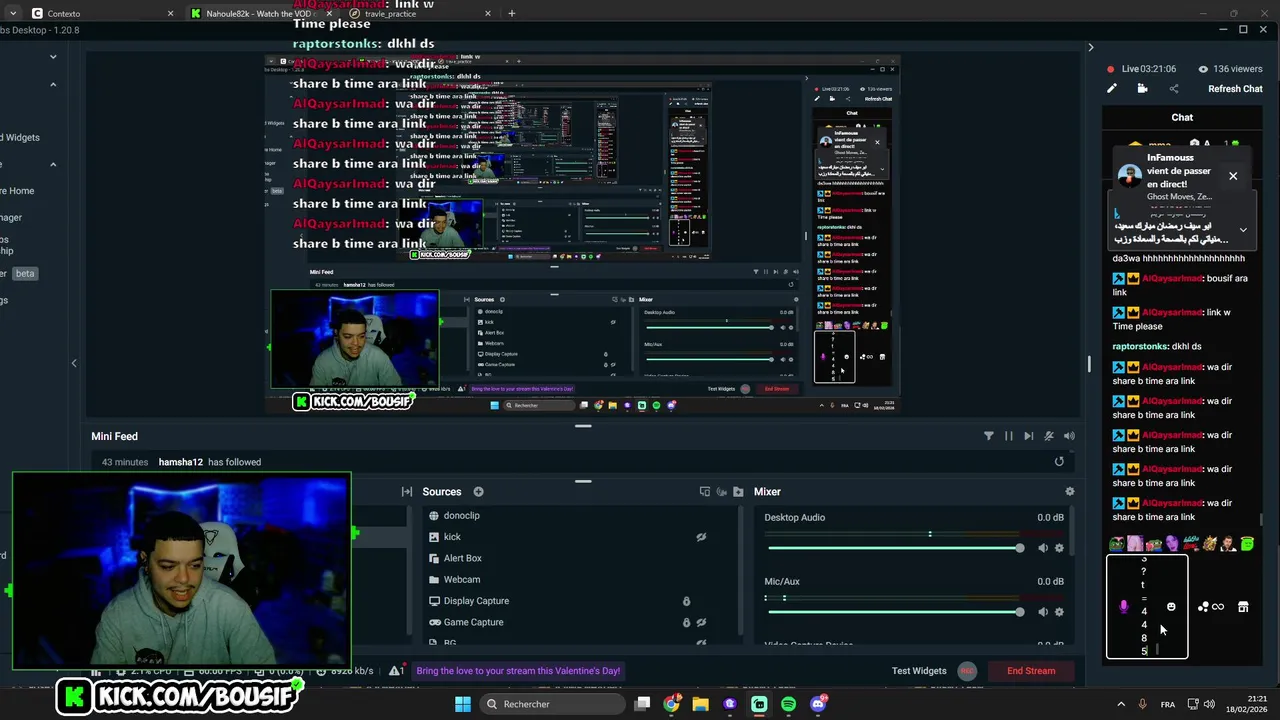This screenshot has width=1280, height=720.
Task: Click the purple microphone icon in chat
Action: [1124, 607]
